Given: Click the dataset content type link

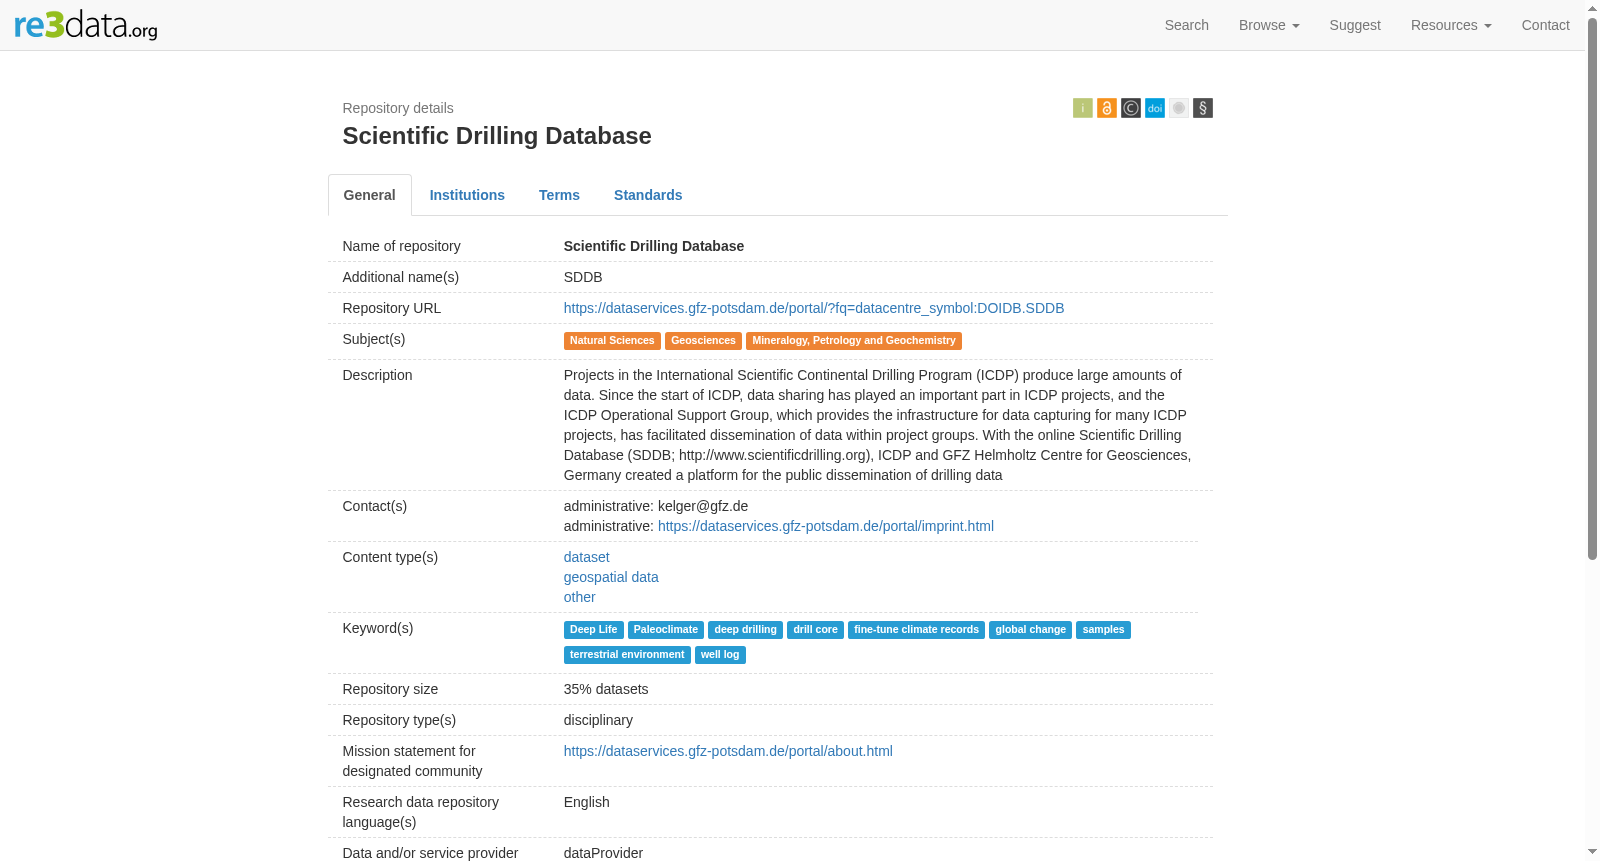Looking at the screenshot, I should pos(586,557).
